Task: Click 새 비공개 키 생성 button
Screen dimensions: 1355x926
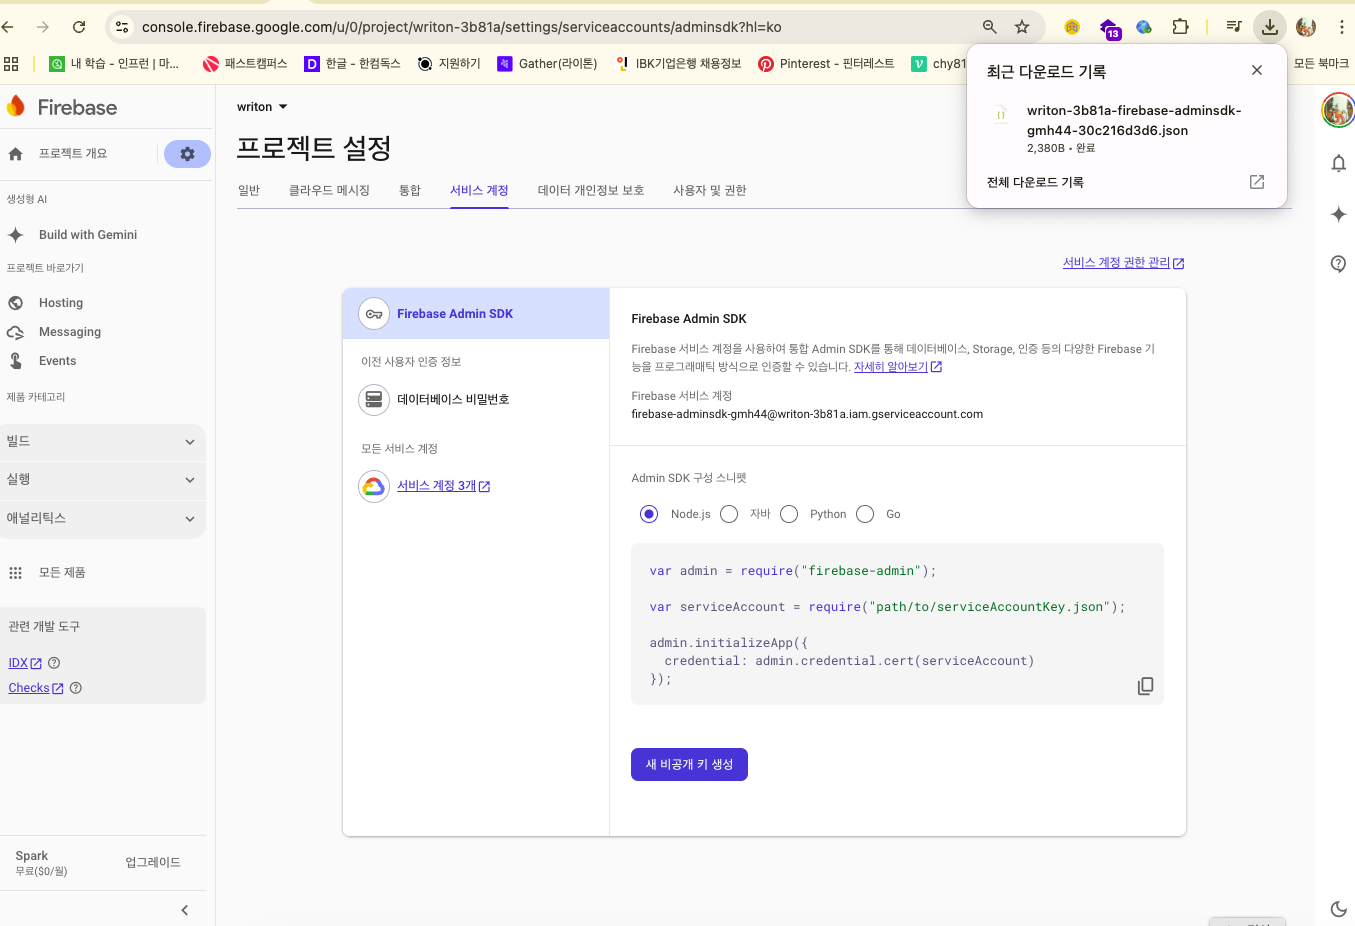Action: pyautogui.click(x=689, y=764)
